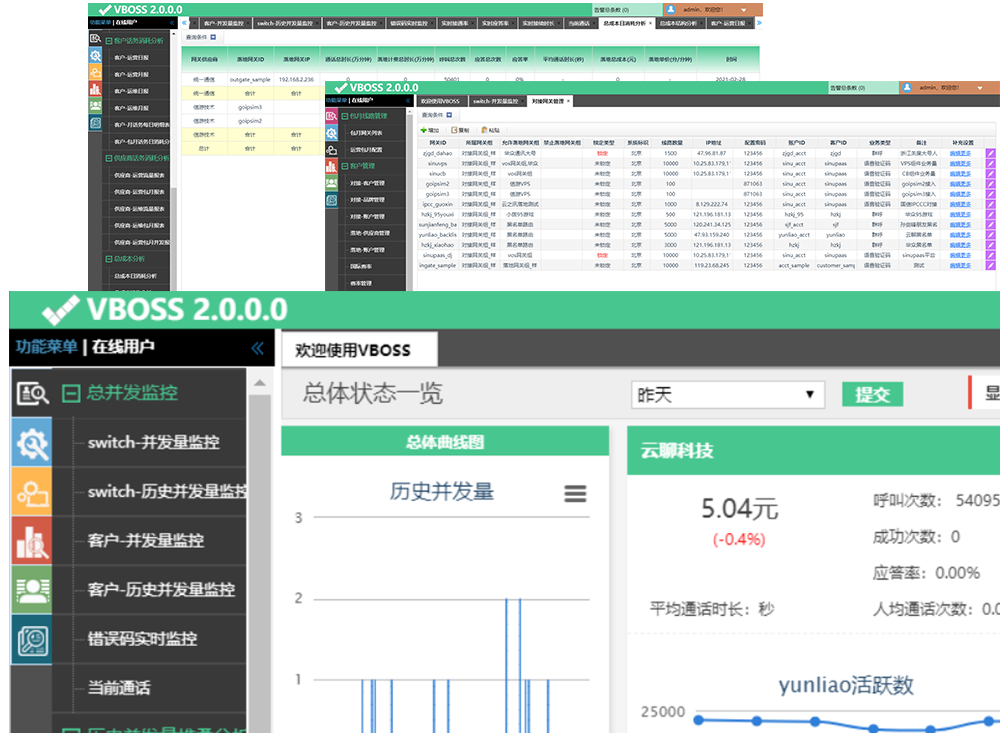Click the red chart sidebar icon in cost-analysis window

[x=95, y=89]
